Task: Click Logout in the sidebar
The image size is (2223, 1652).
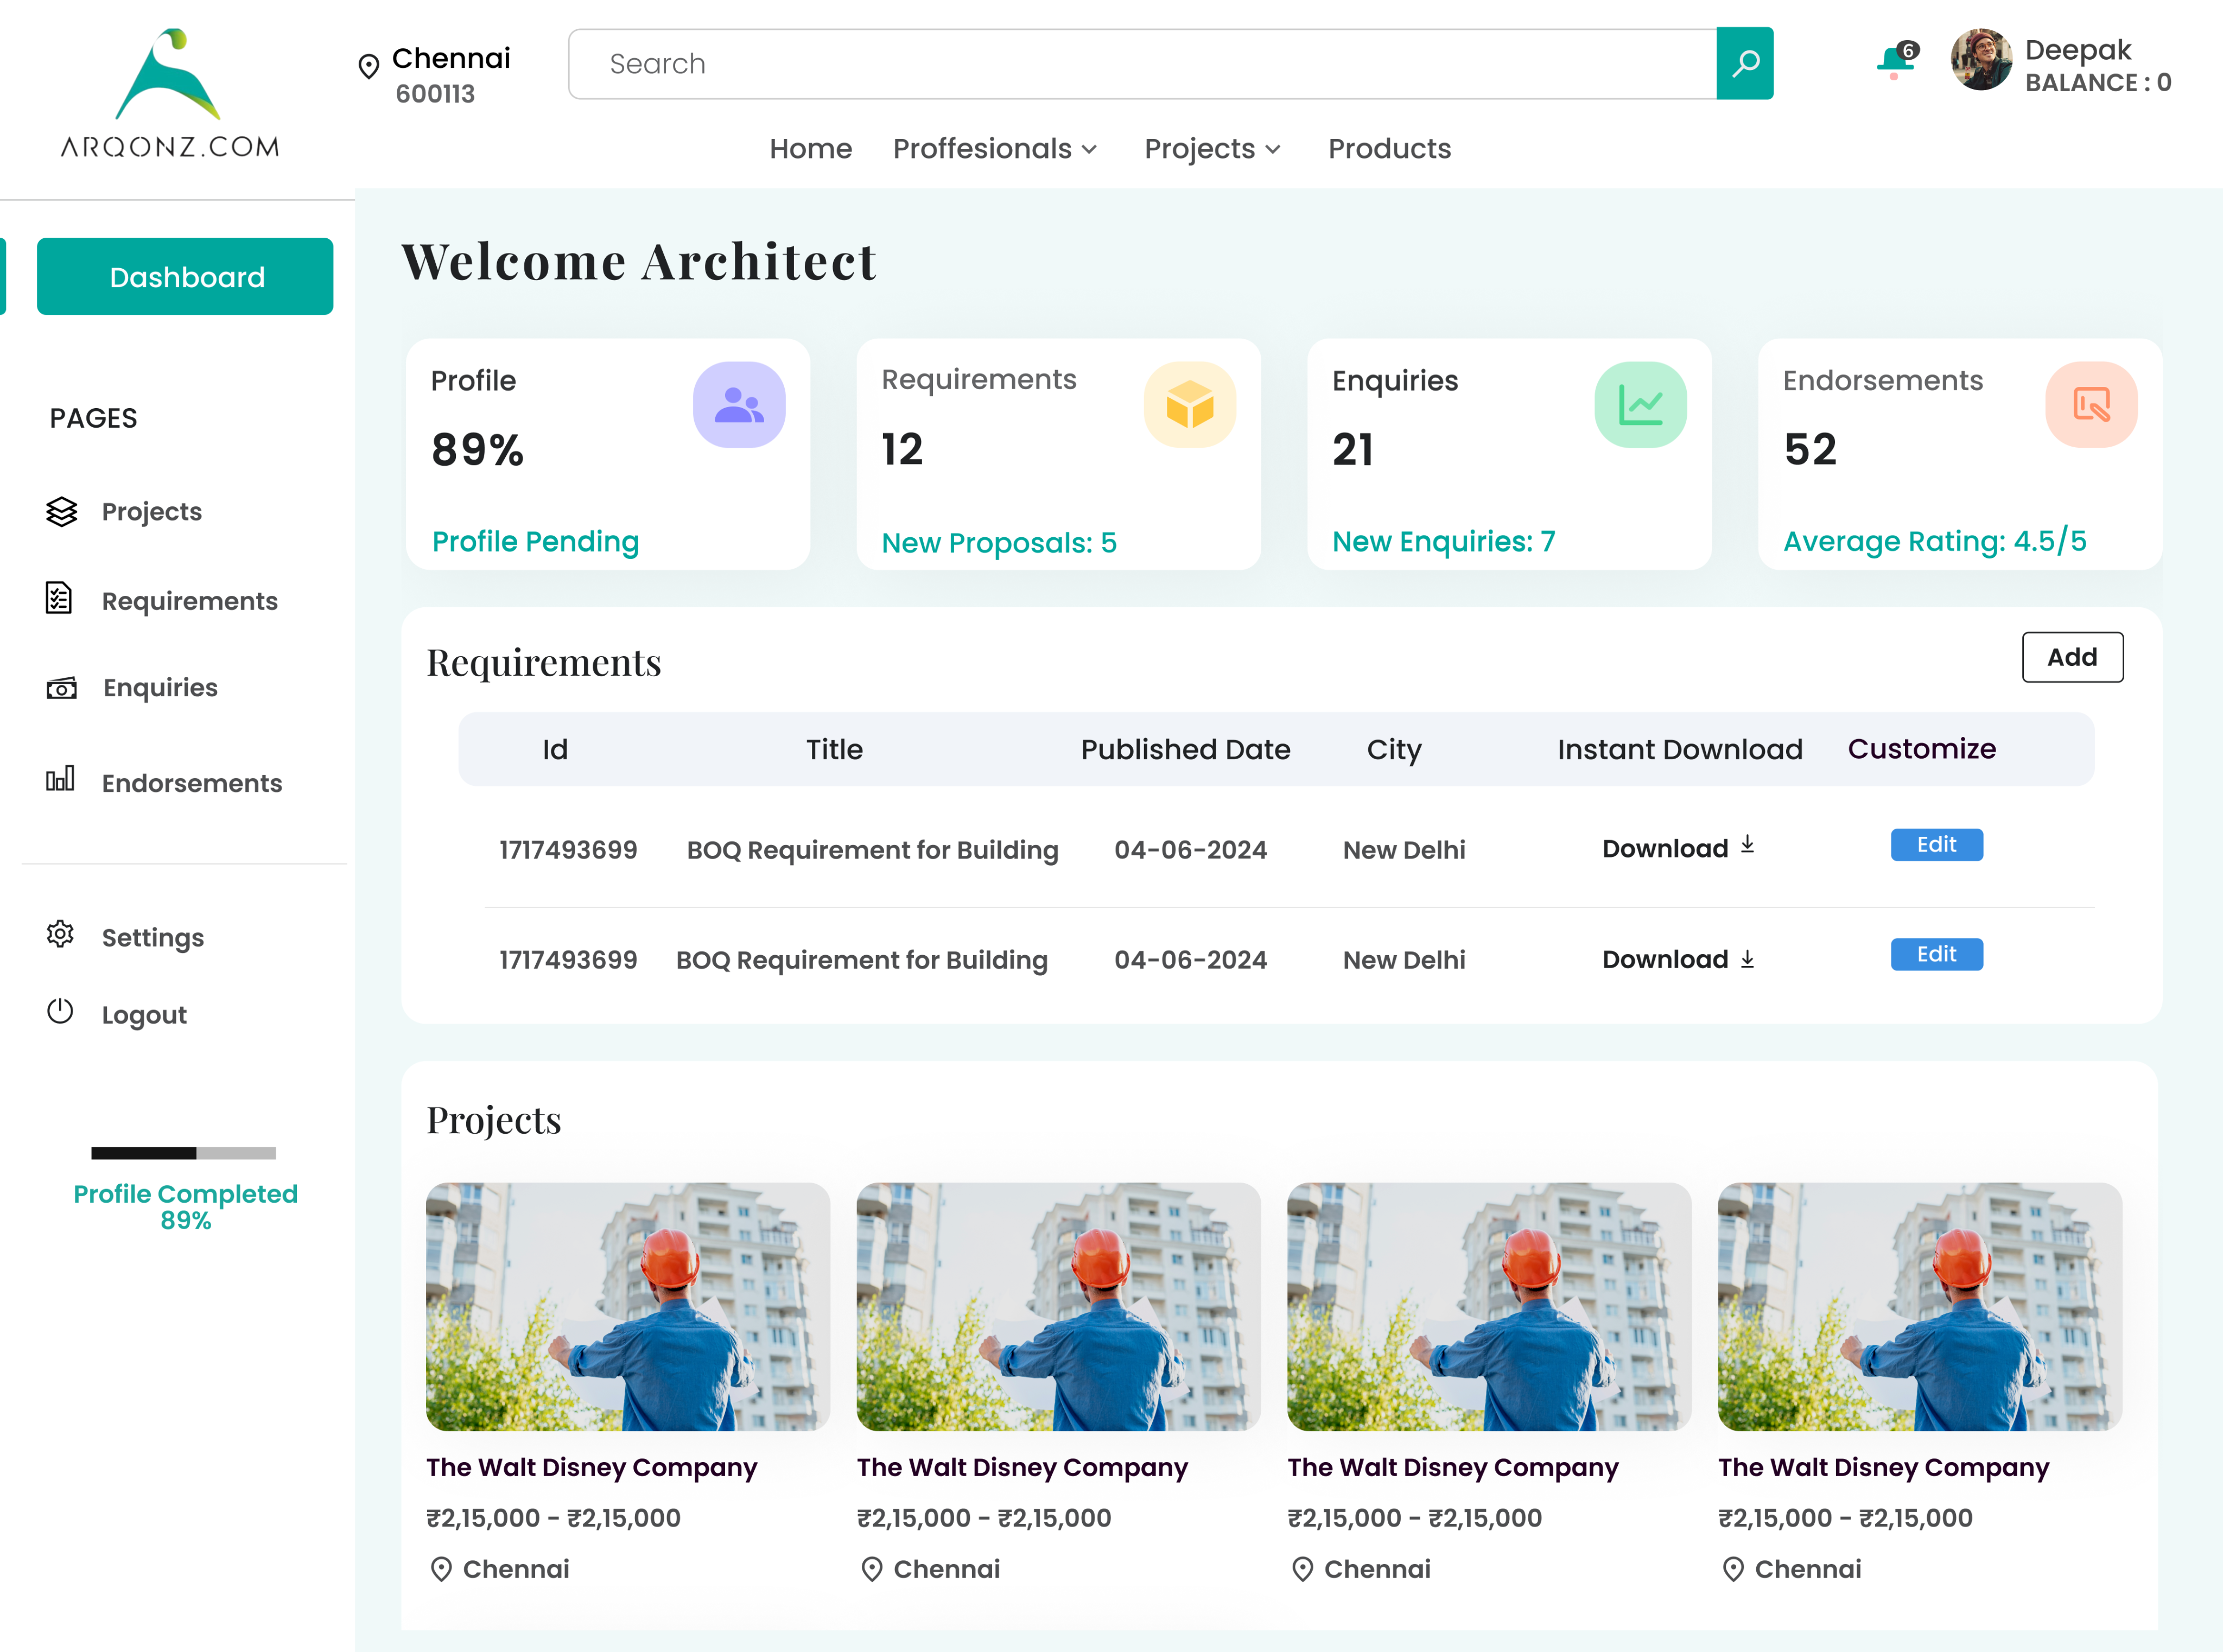Action: (144, 1015)
